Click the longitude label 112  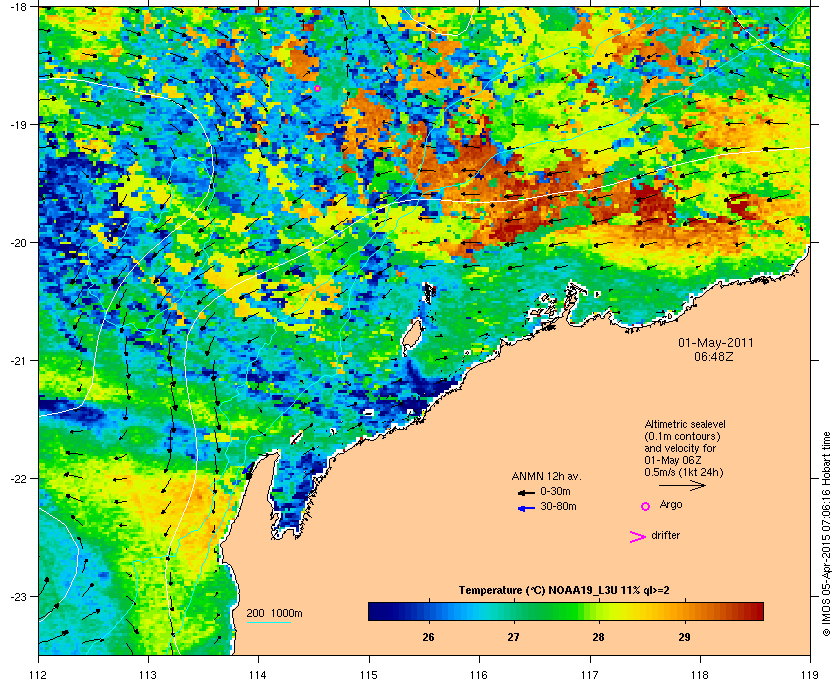(39, 675)
